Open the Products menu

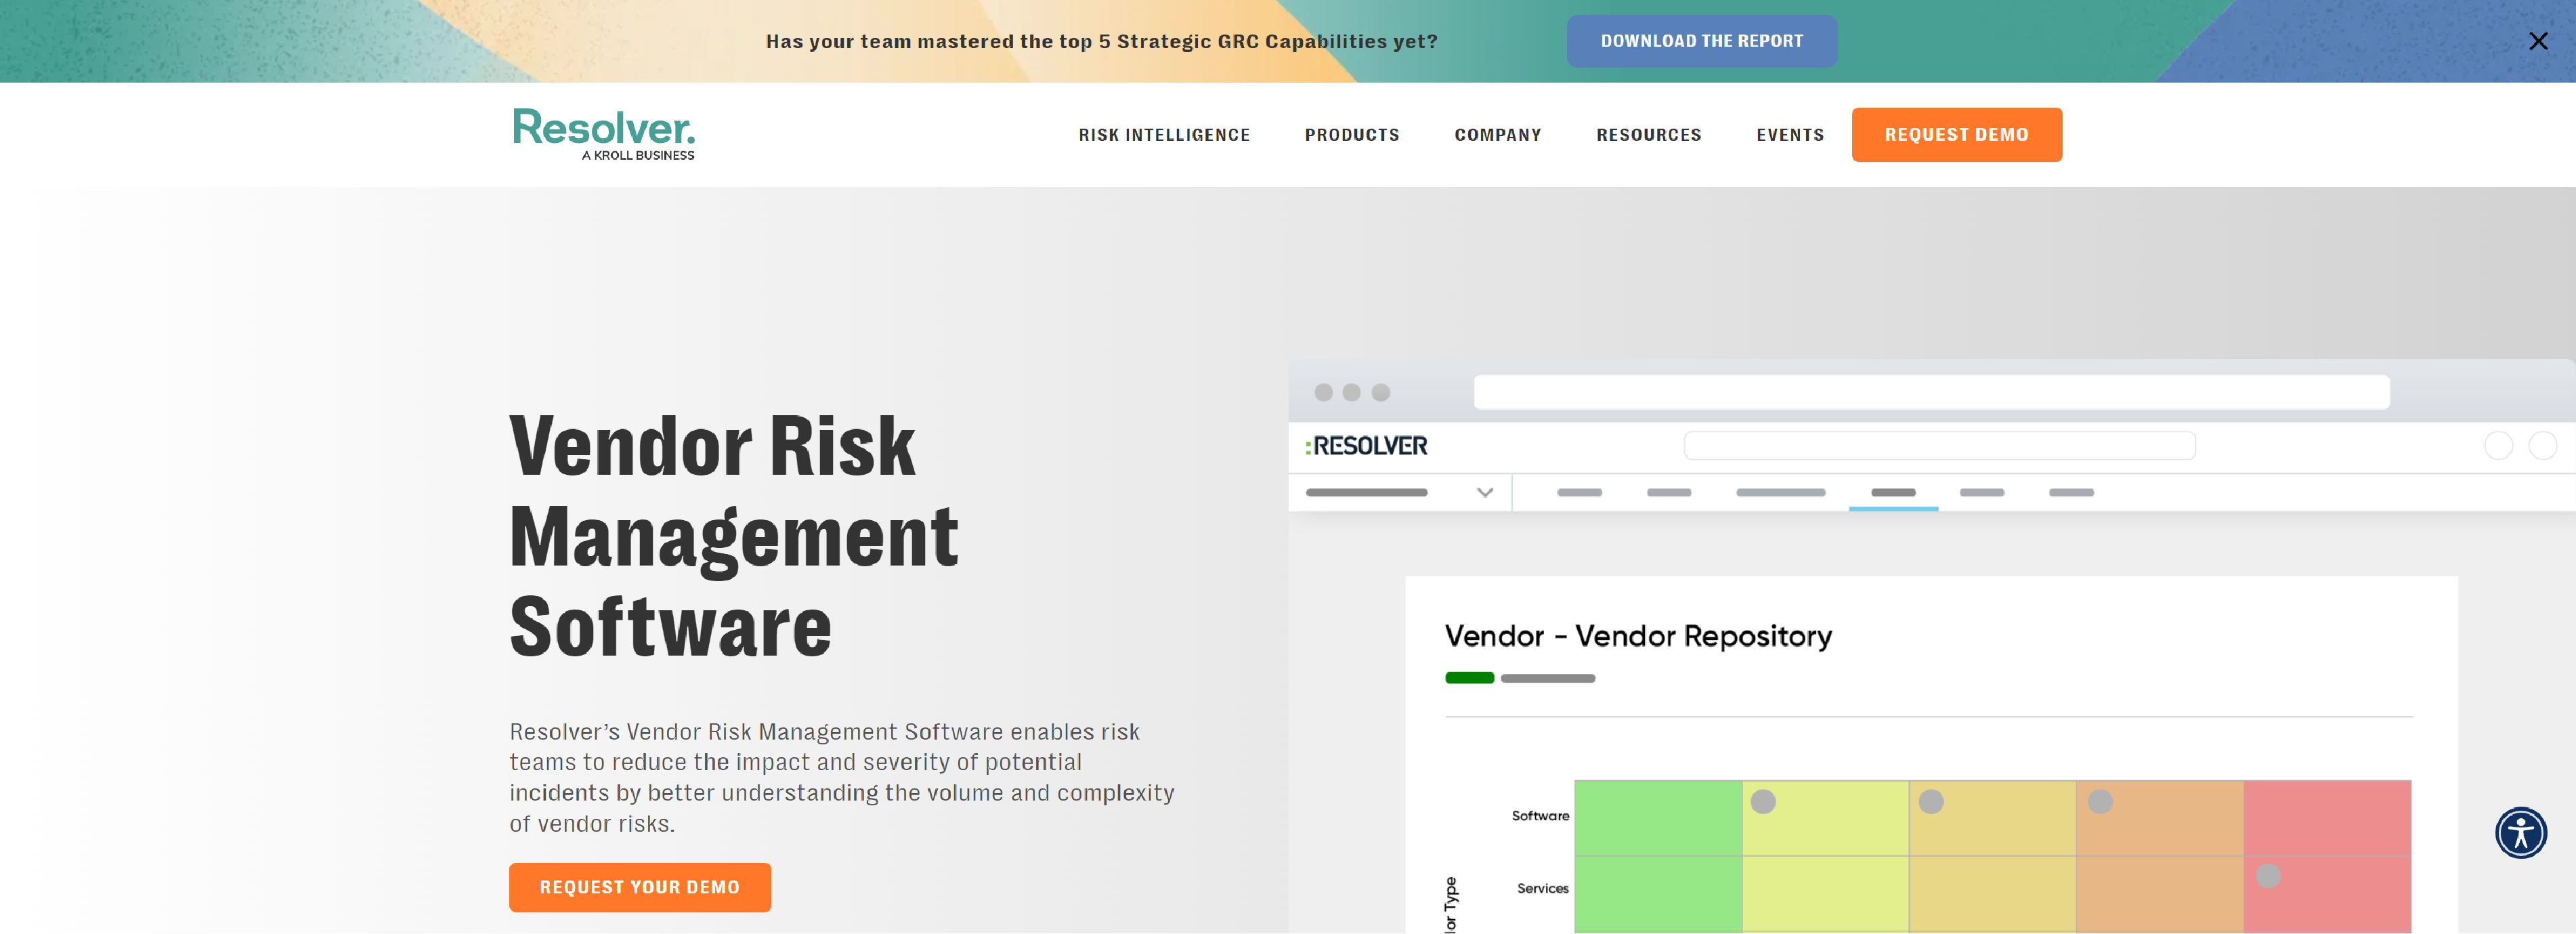tap(1351, 135)
